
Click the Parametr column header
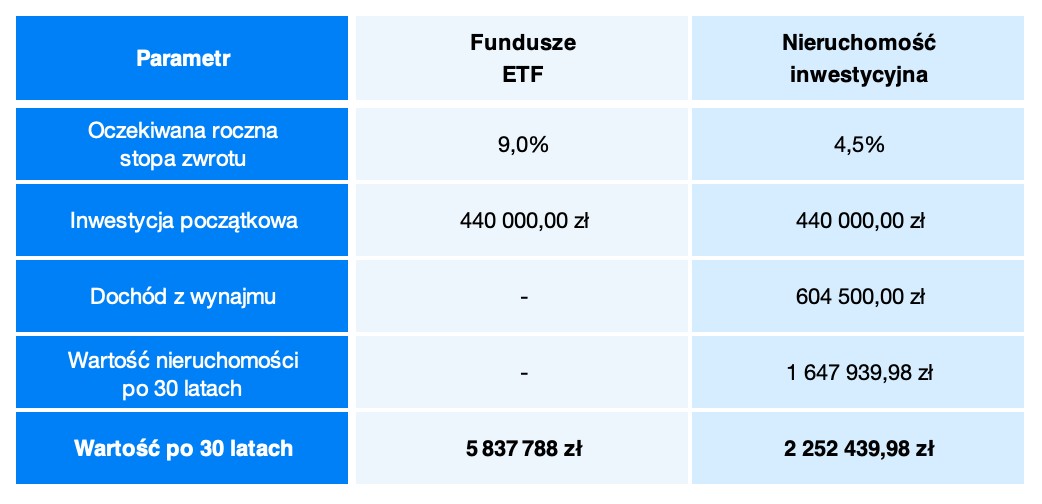(x=183, y=58)
